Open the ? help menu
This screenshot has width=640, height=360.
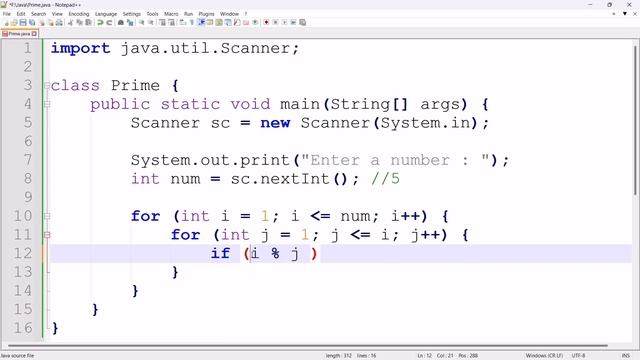click(x=246, y=14)
